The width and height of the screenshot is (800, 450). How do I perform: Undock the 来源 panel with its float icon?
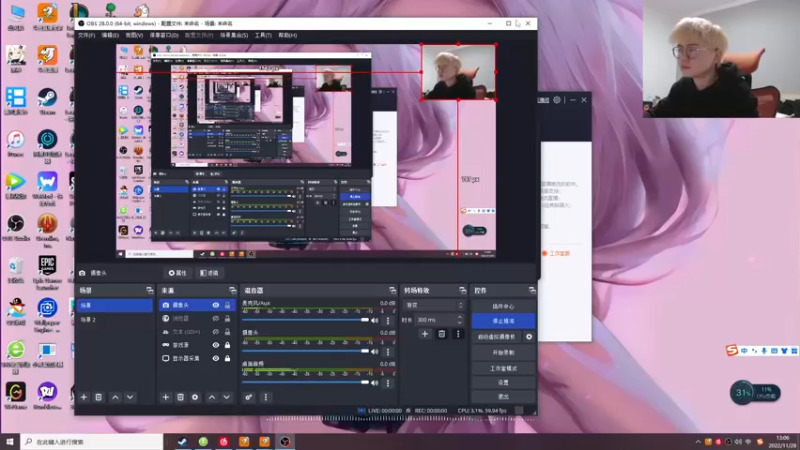pos(233,290)
